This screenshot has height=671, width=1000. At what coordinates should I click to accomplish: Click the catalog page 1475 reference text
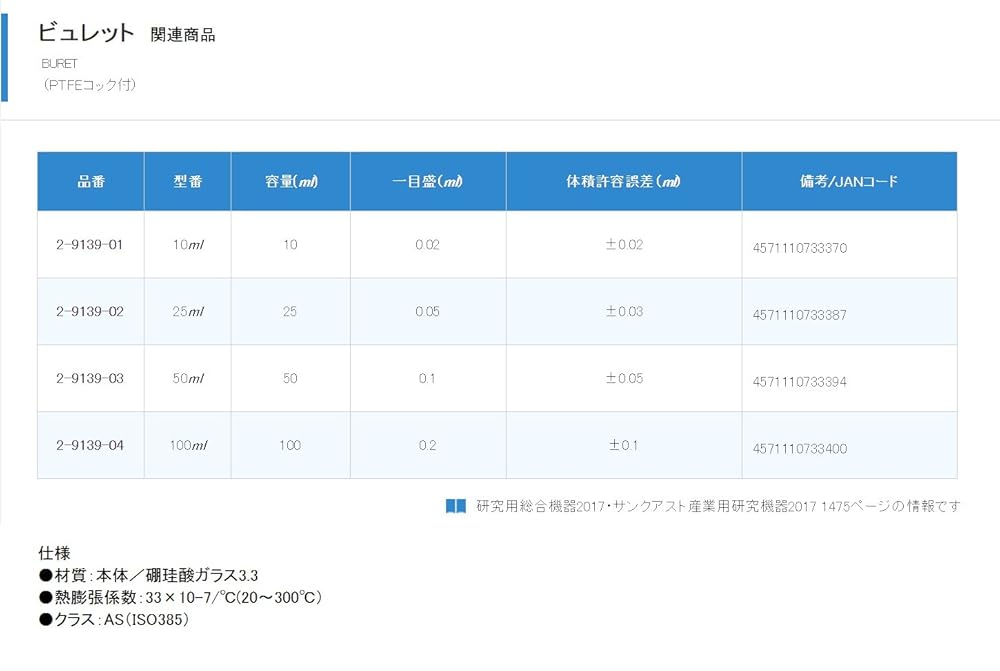(x=718, y=506)
